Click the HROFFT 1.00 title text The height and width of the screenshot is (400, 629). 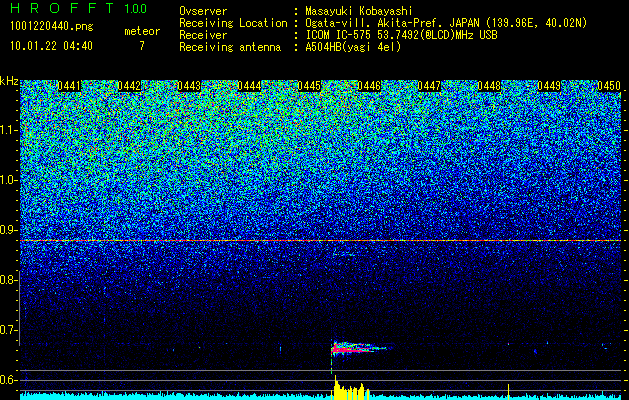[79, 8]
